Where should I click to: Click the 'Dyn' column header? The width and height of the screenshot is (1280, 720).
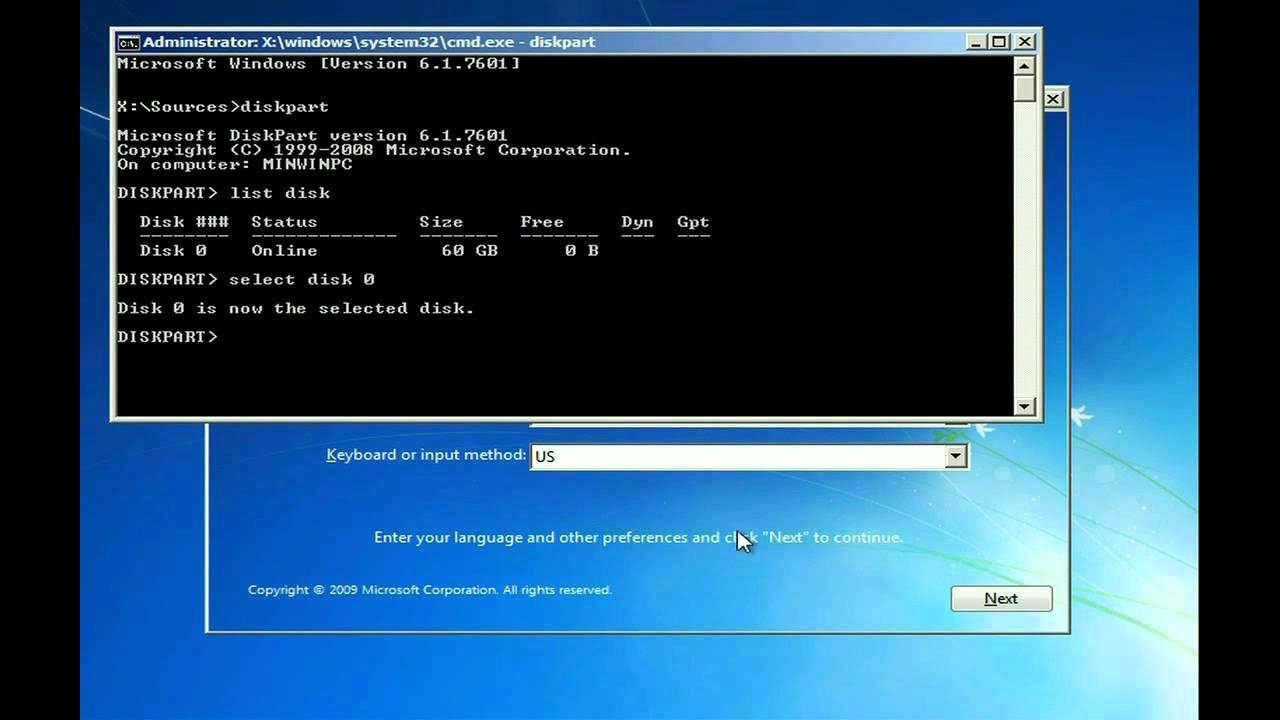coord(637,222)
